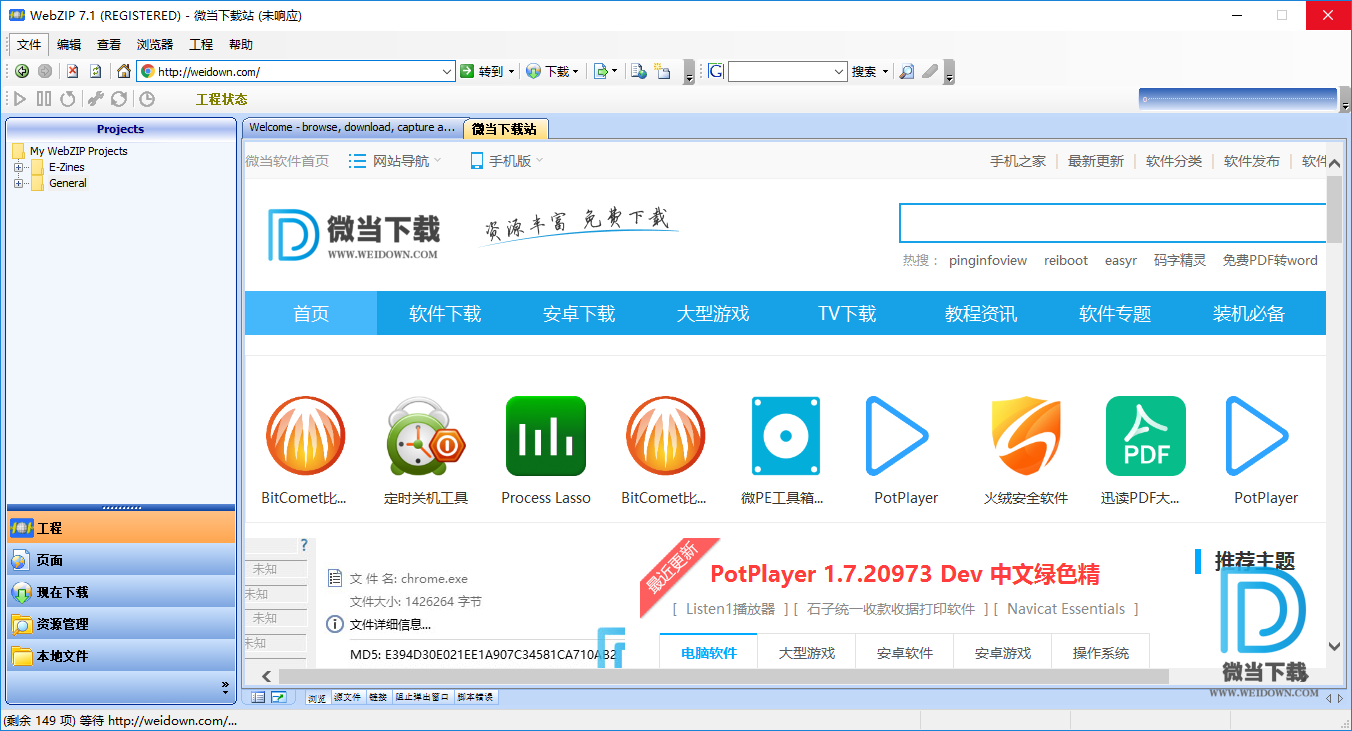
Task: Expand the 手机版 dropdown on webpage
Action: [540, 160]
